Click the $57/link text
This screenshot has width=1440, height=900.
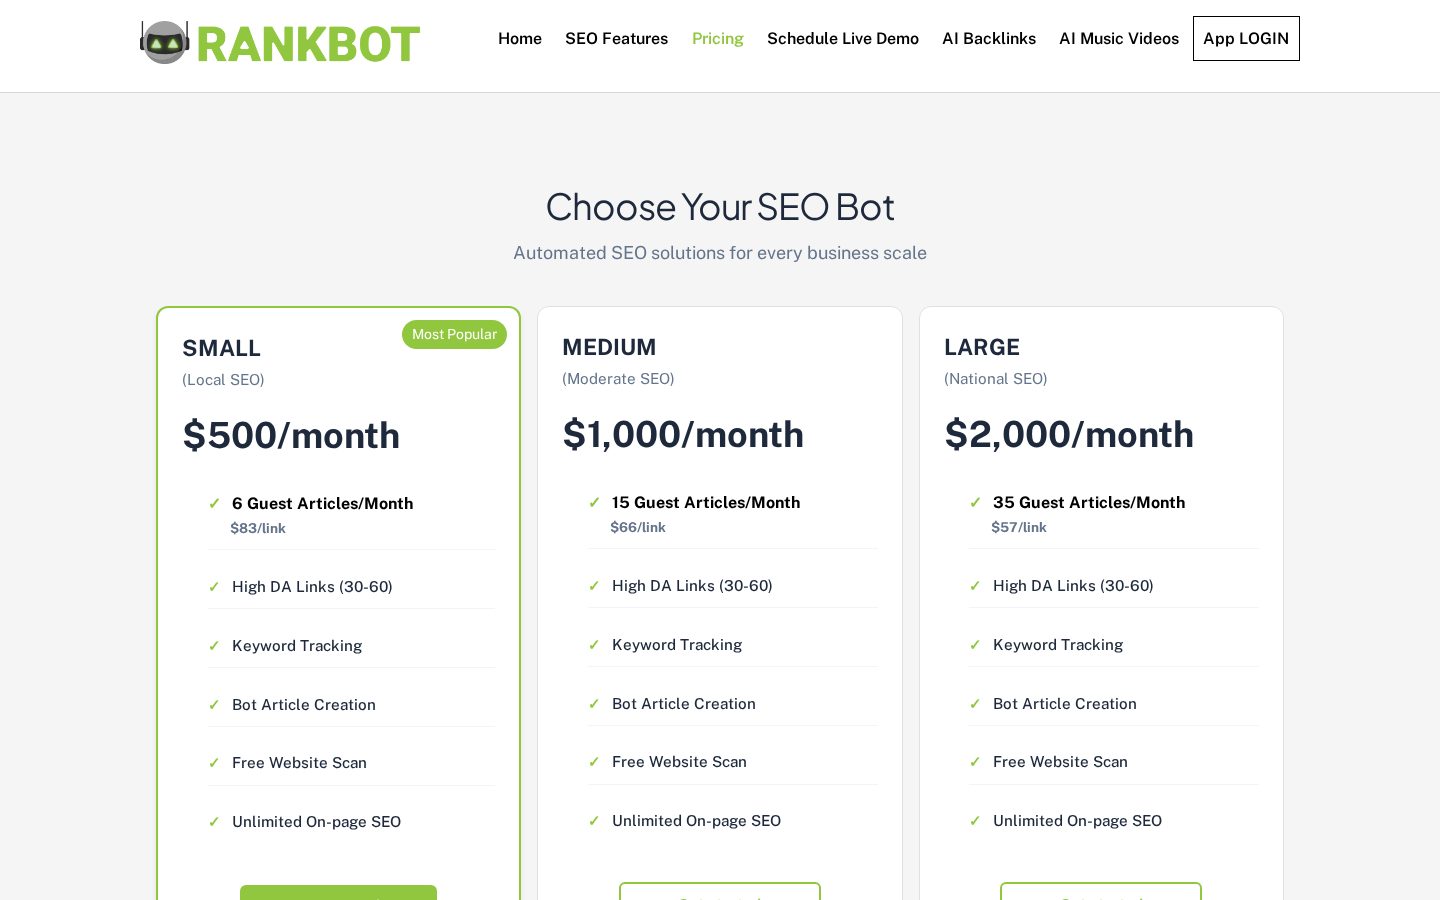coord(1019,527)
